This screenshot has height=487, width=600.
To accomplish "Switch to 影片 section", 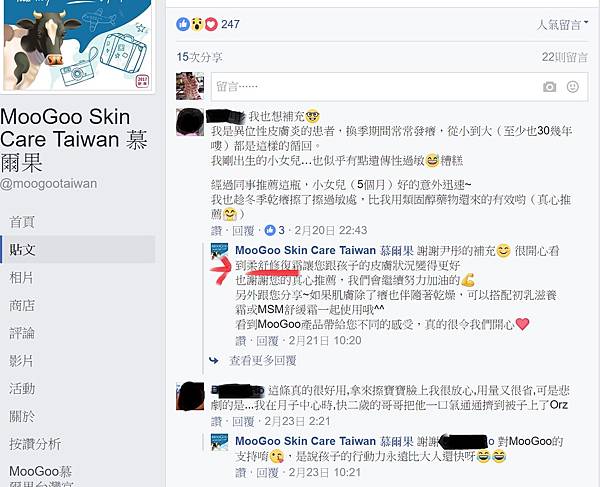I will [22, 361].
